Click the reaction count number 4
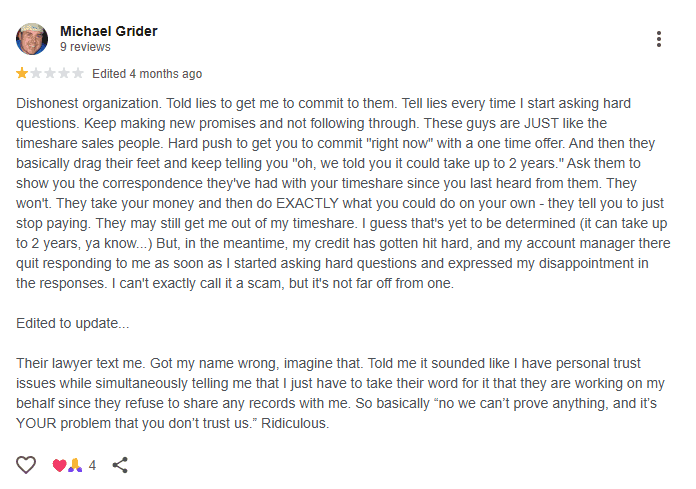Screen dimensions: 696x489 click(92, 465)
